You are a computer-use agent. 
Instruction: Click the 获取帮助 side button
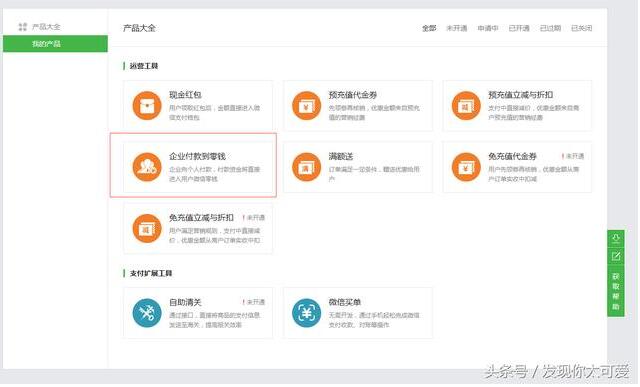616,291
